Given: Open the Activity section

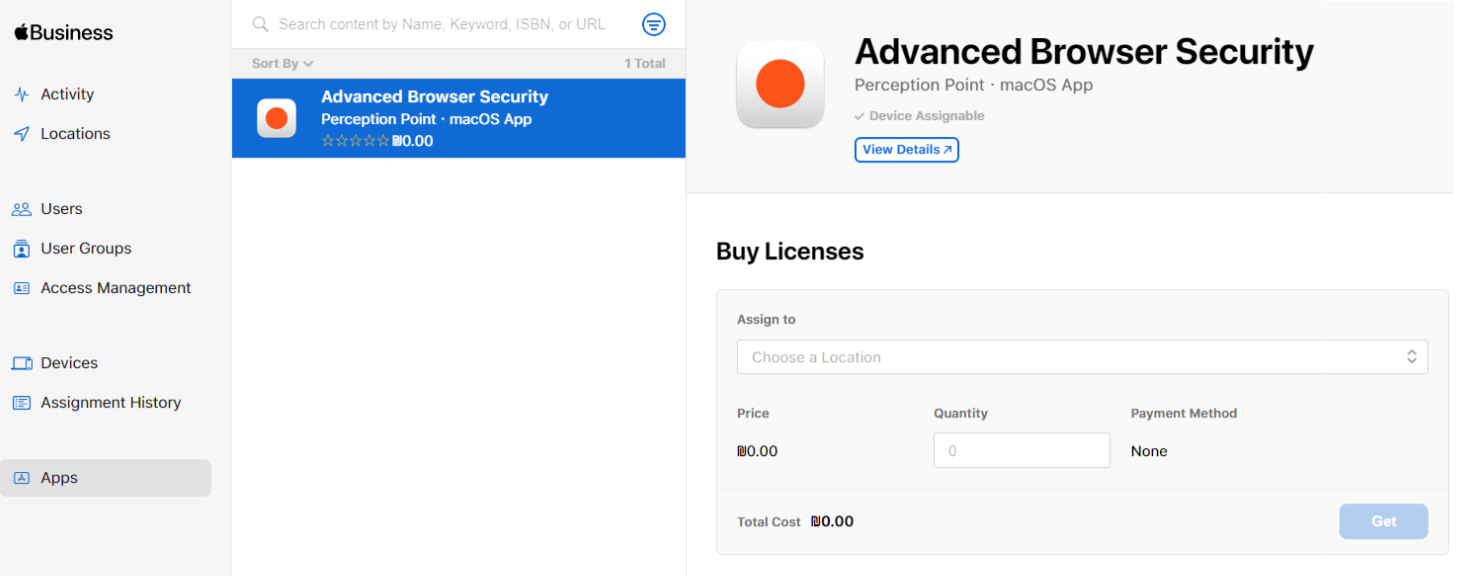Looking at the screenshot, I should [x=67, y=94].
